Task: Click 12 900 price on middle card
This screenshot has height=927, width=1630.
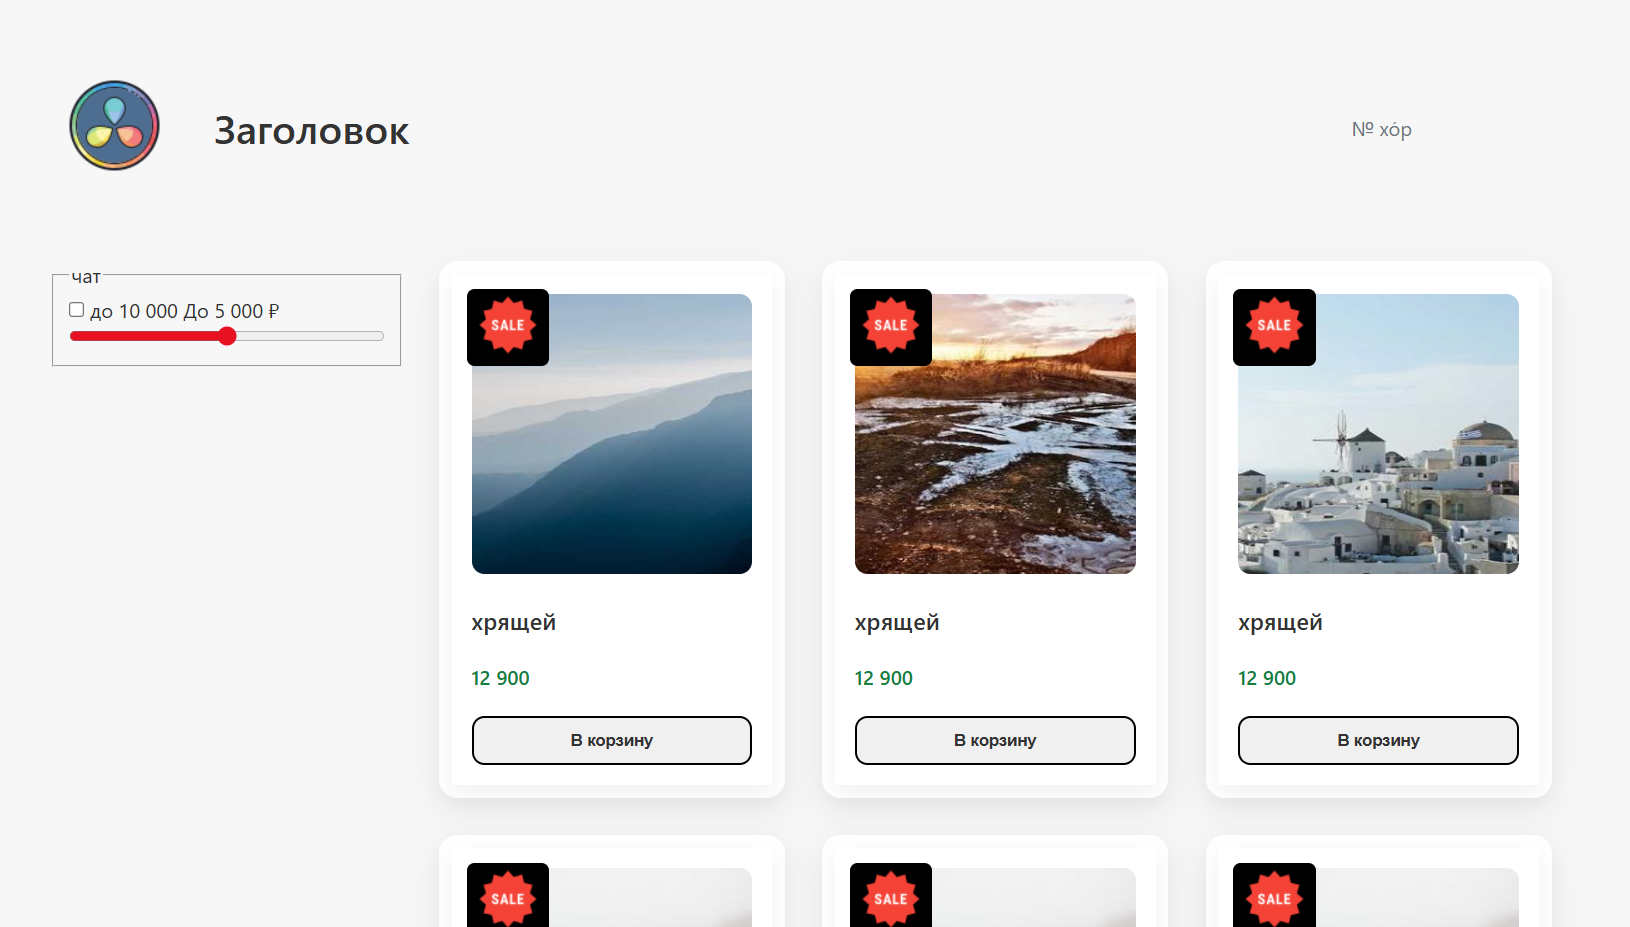Action: (883, 678)
